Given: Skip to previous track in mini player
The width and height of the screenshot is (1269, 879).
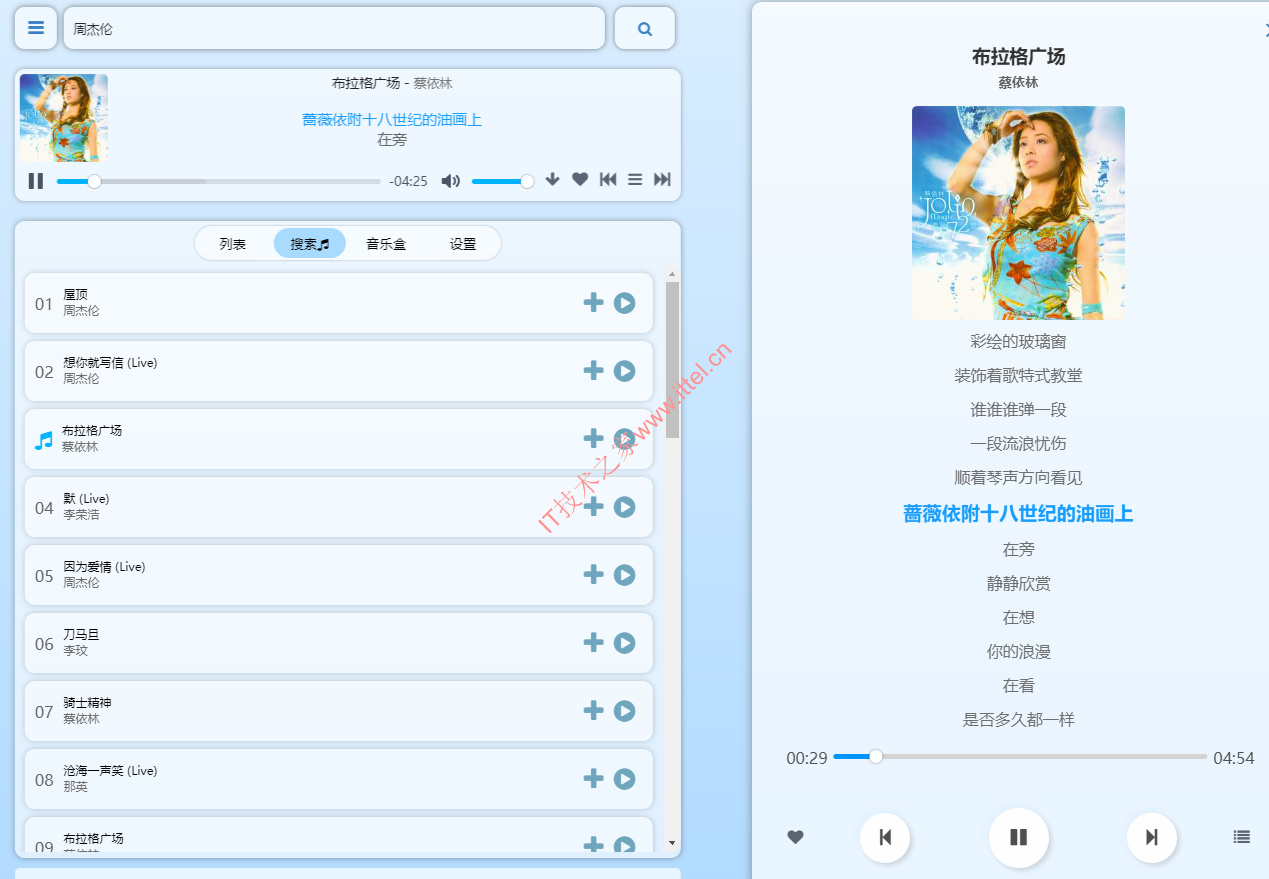Looking at the screenshot, I should (608, 180).
